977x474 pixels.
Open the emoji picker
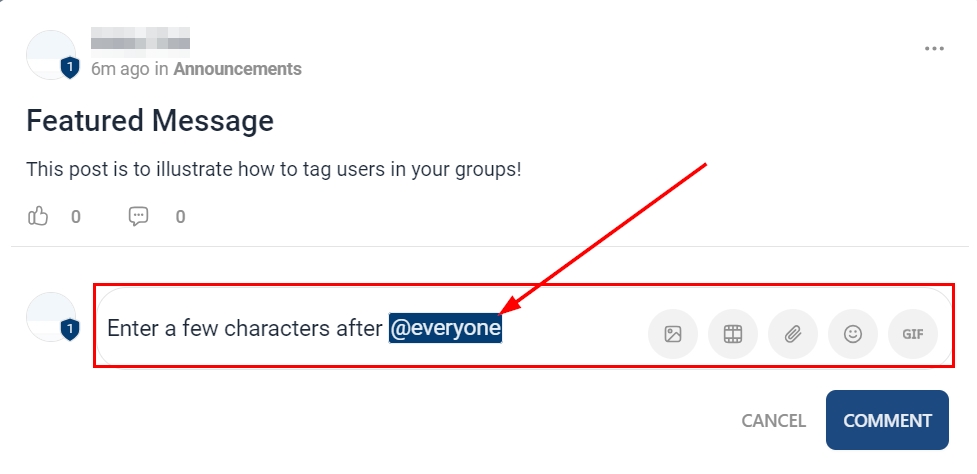pos(853,334)
